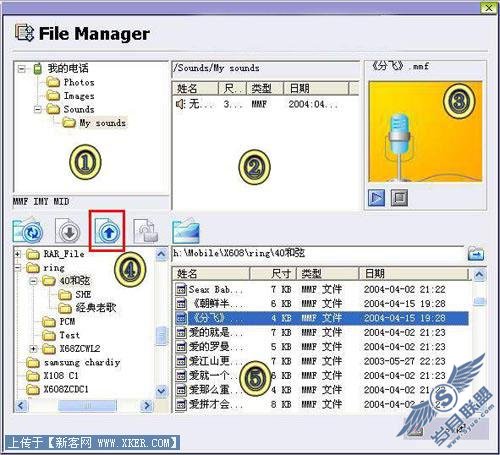Click the refresh folder icon
Screen dimensions: 500x455
(x=28, y=231)
